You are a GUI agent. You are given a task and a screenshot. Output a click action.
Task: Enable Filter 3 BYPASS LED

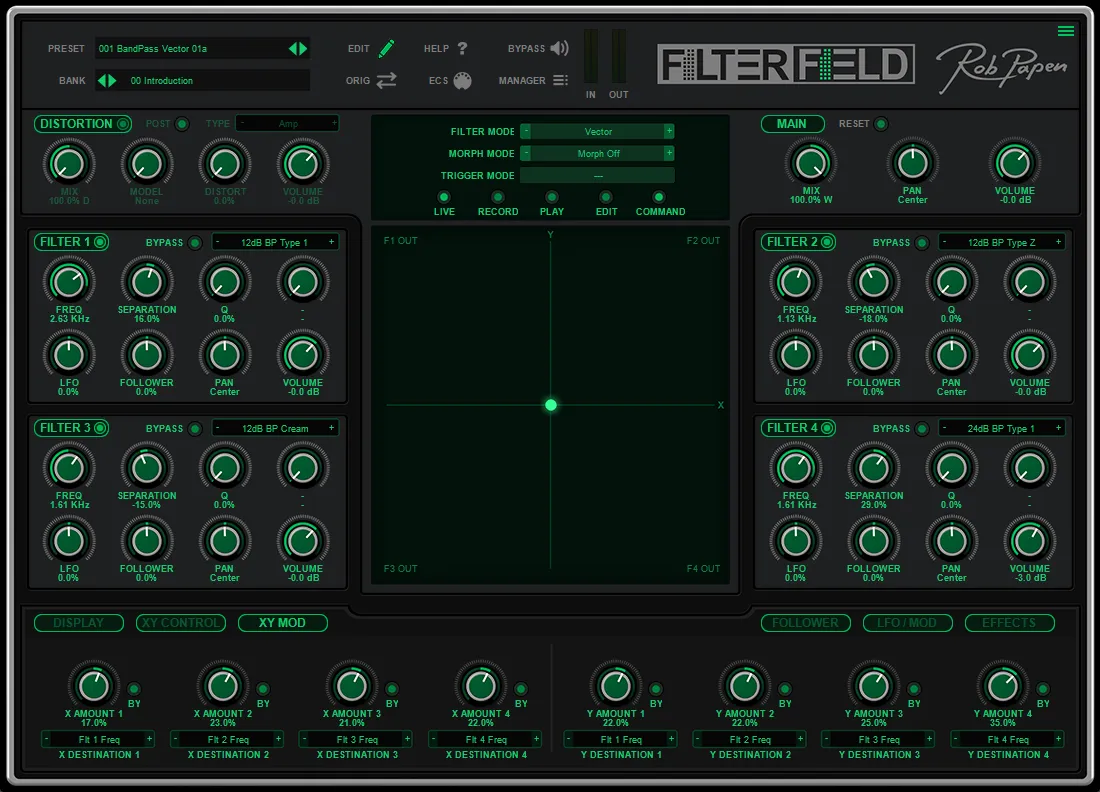point(195,429)
